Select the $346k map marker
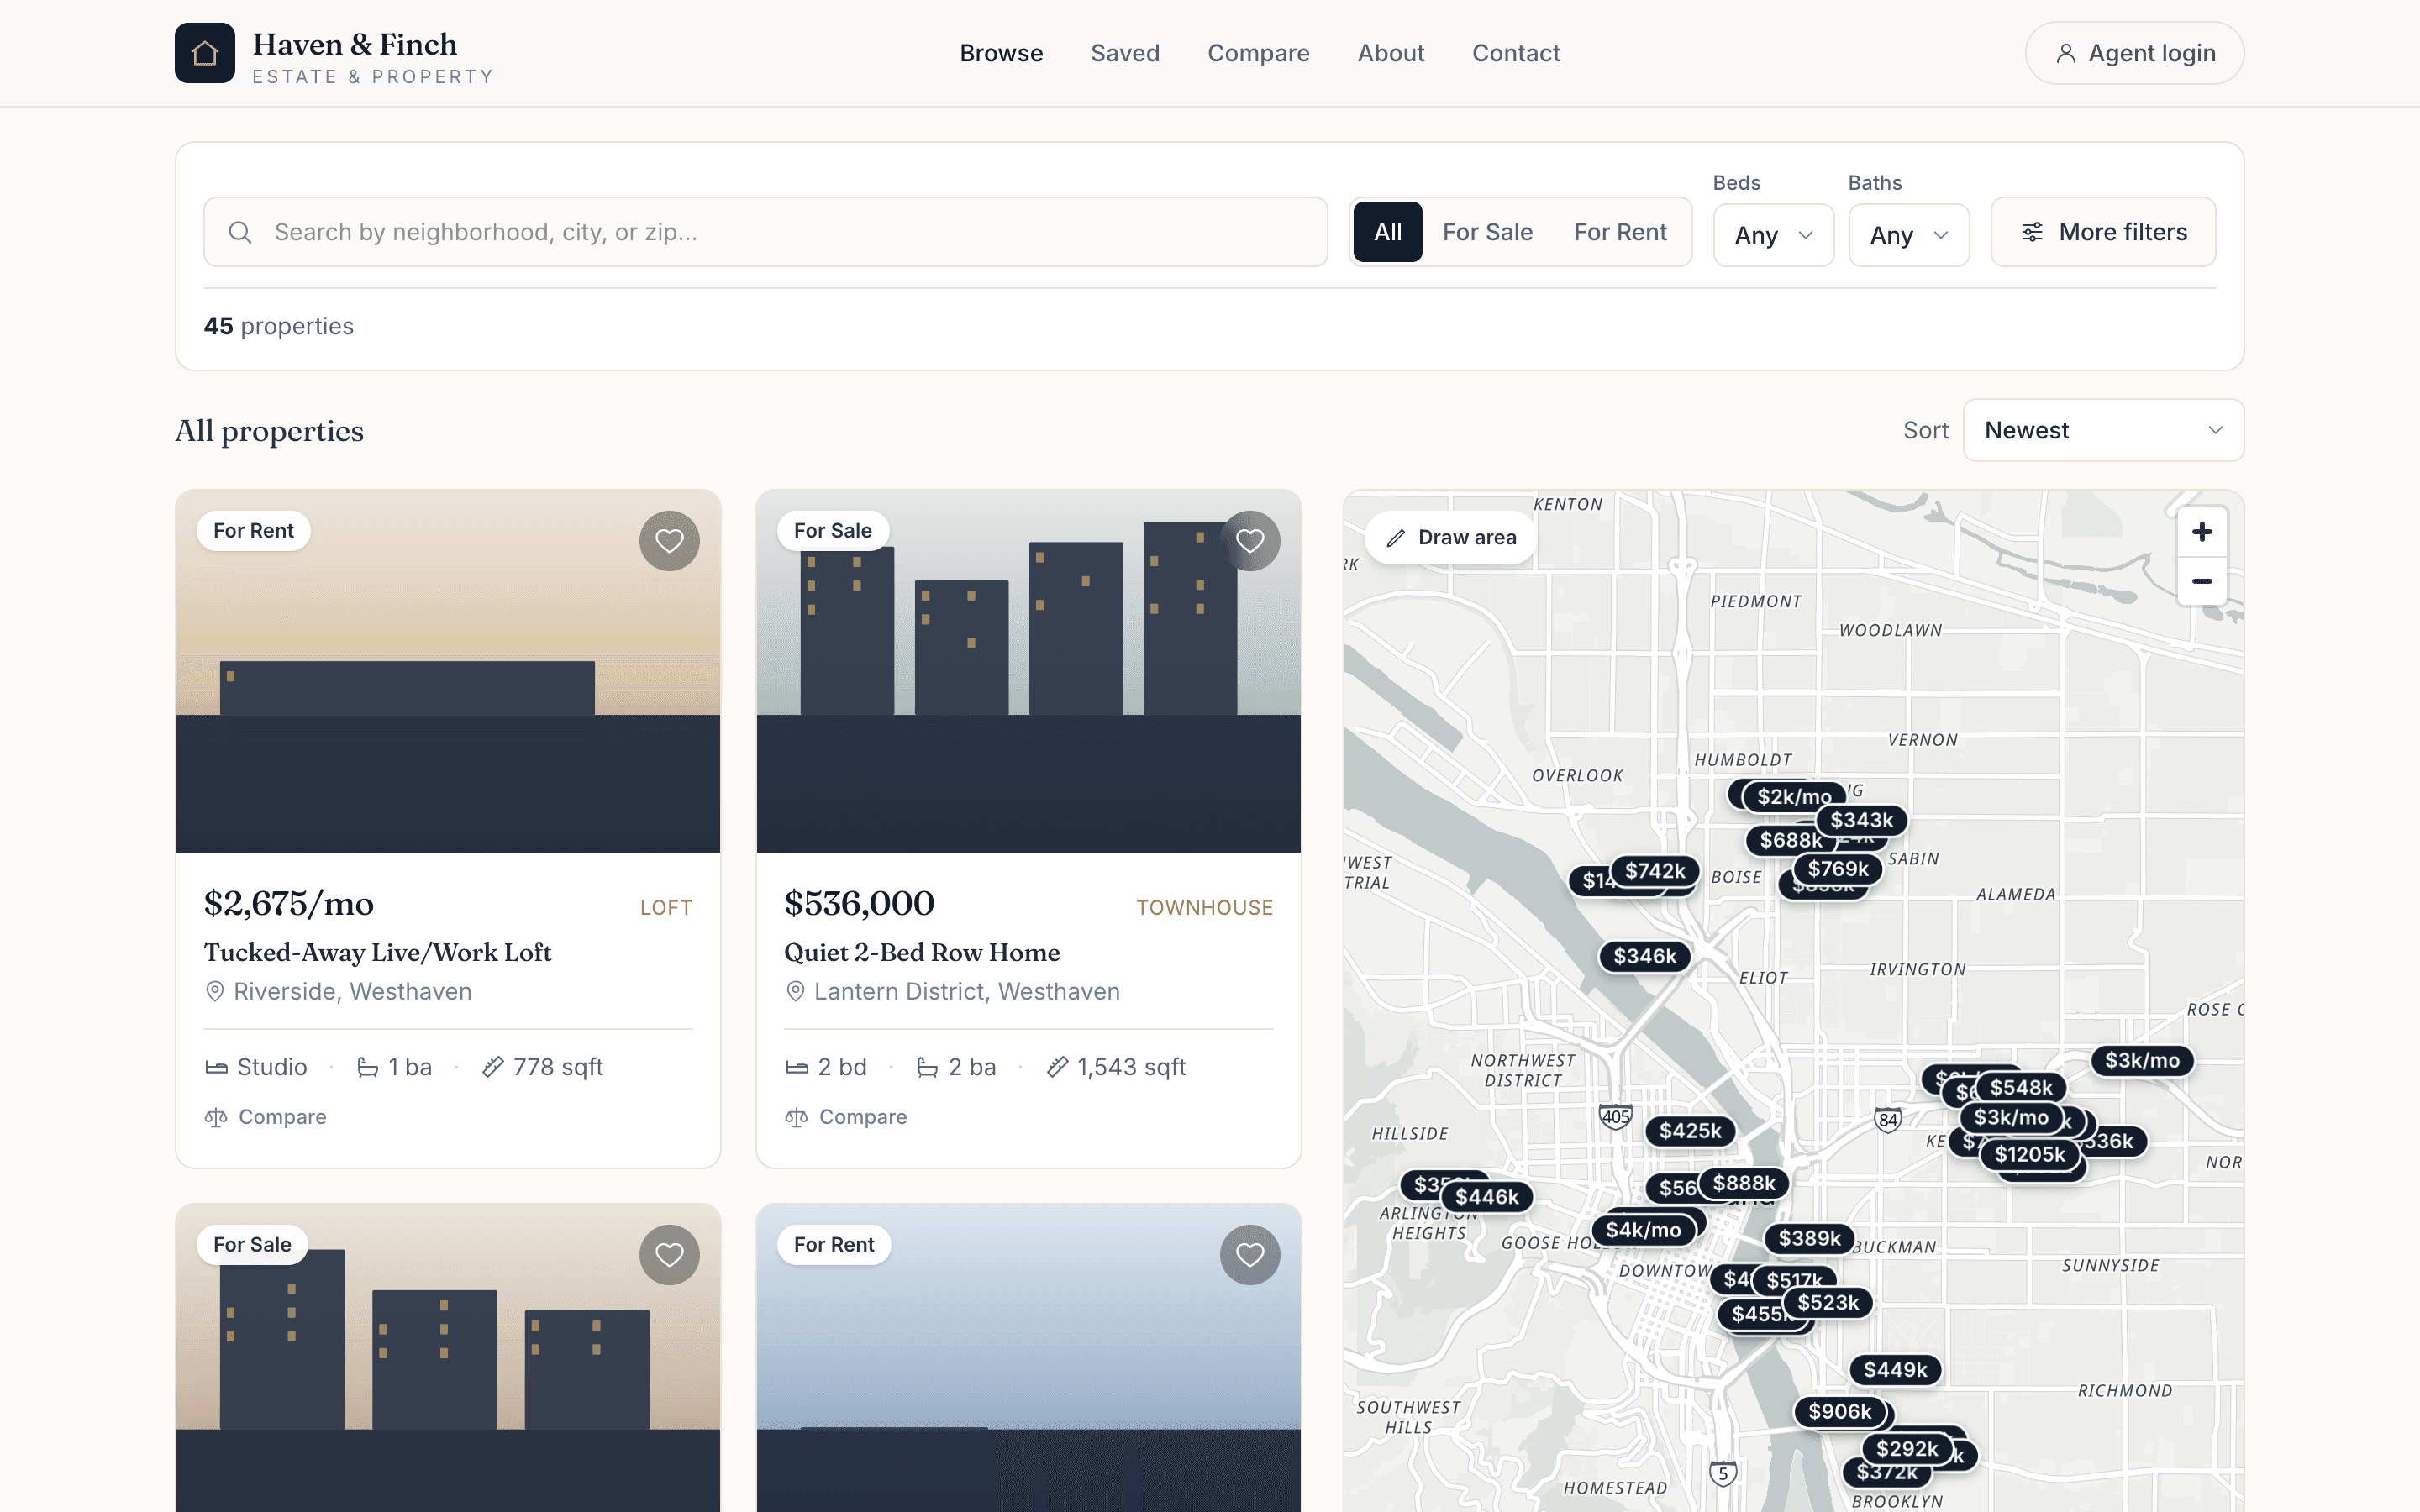Viewport: 2420px width, 1512px height. click(1645, 956)
